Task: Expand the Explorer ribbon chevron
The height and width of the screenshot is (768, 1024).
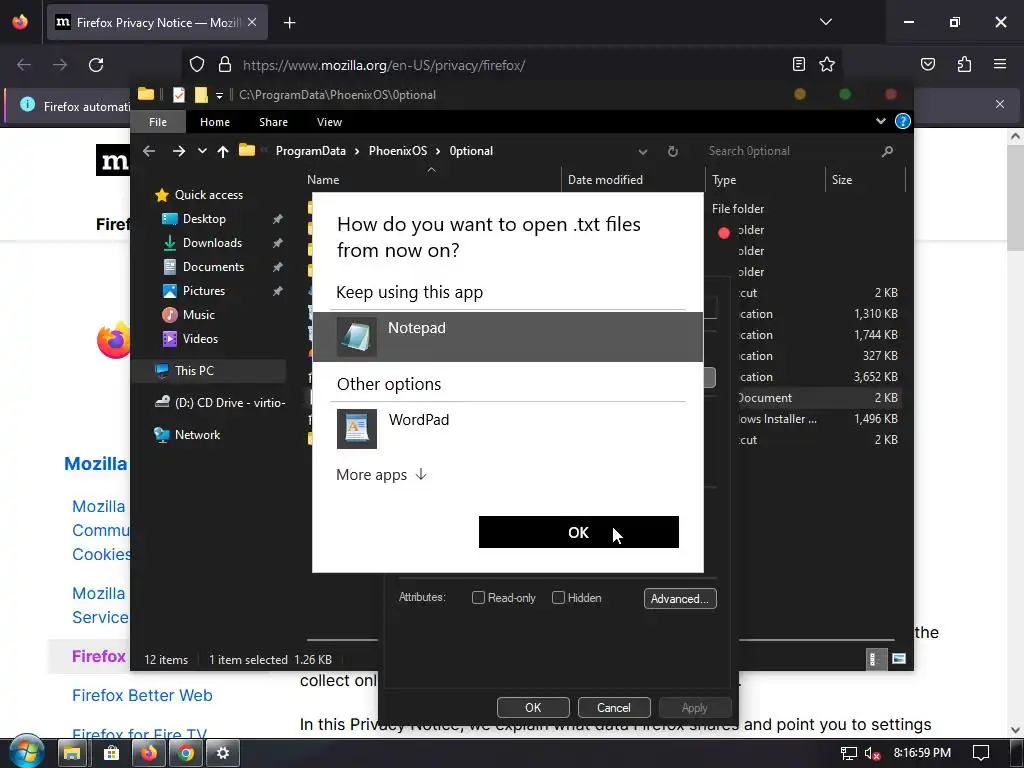Action: [x=880, y=121]
